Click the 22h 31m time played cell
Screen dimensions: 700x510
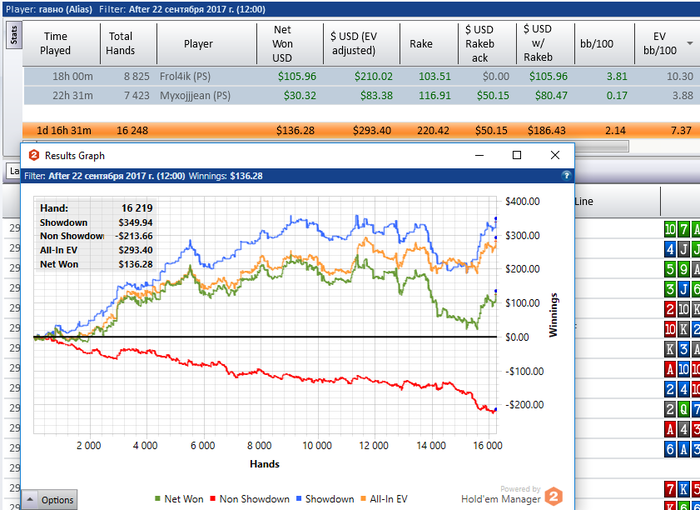(x=73, y=96)
